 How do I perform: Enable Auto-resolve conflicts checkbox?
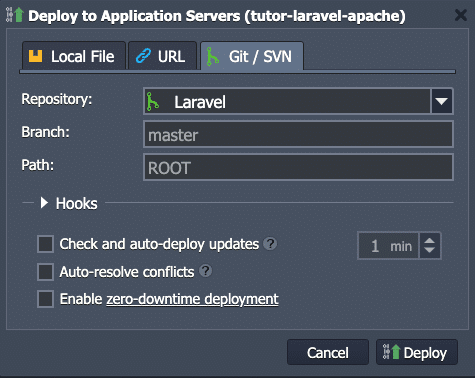pos(45,272)
